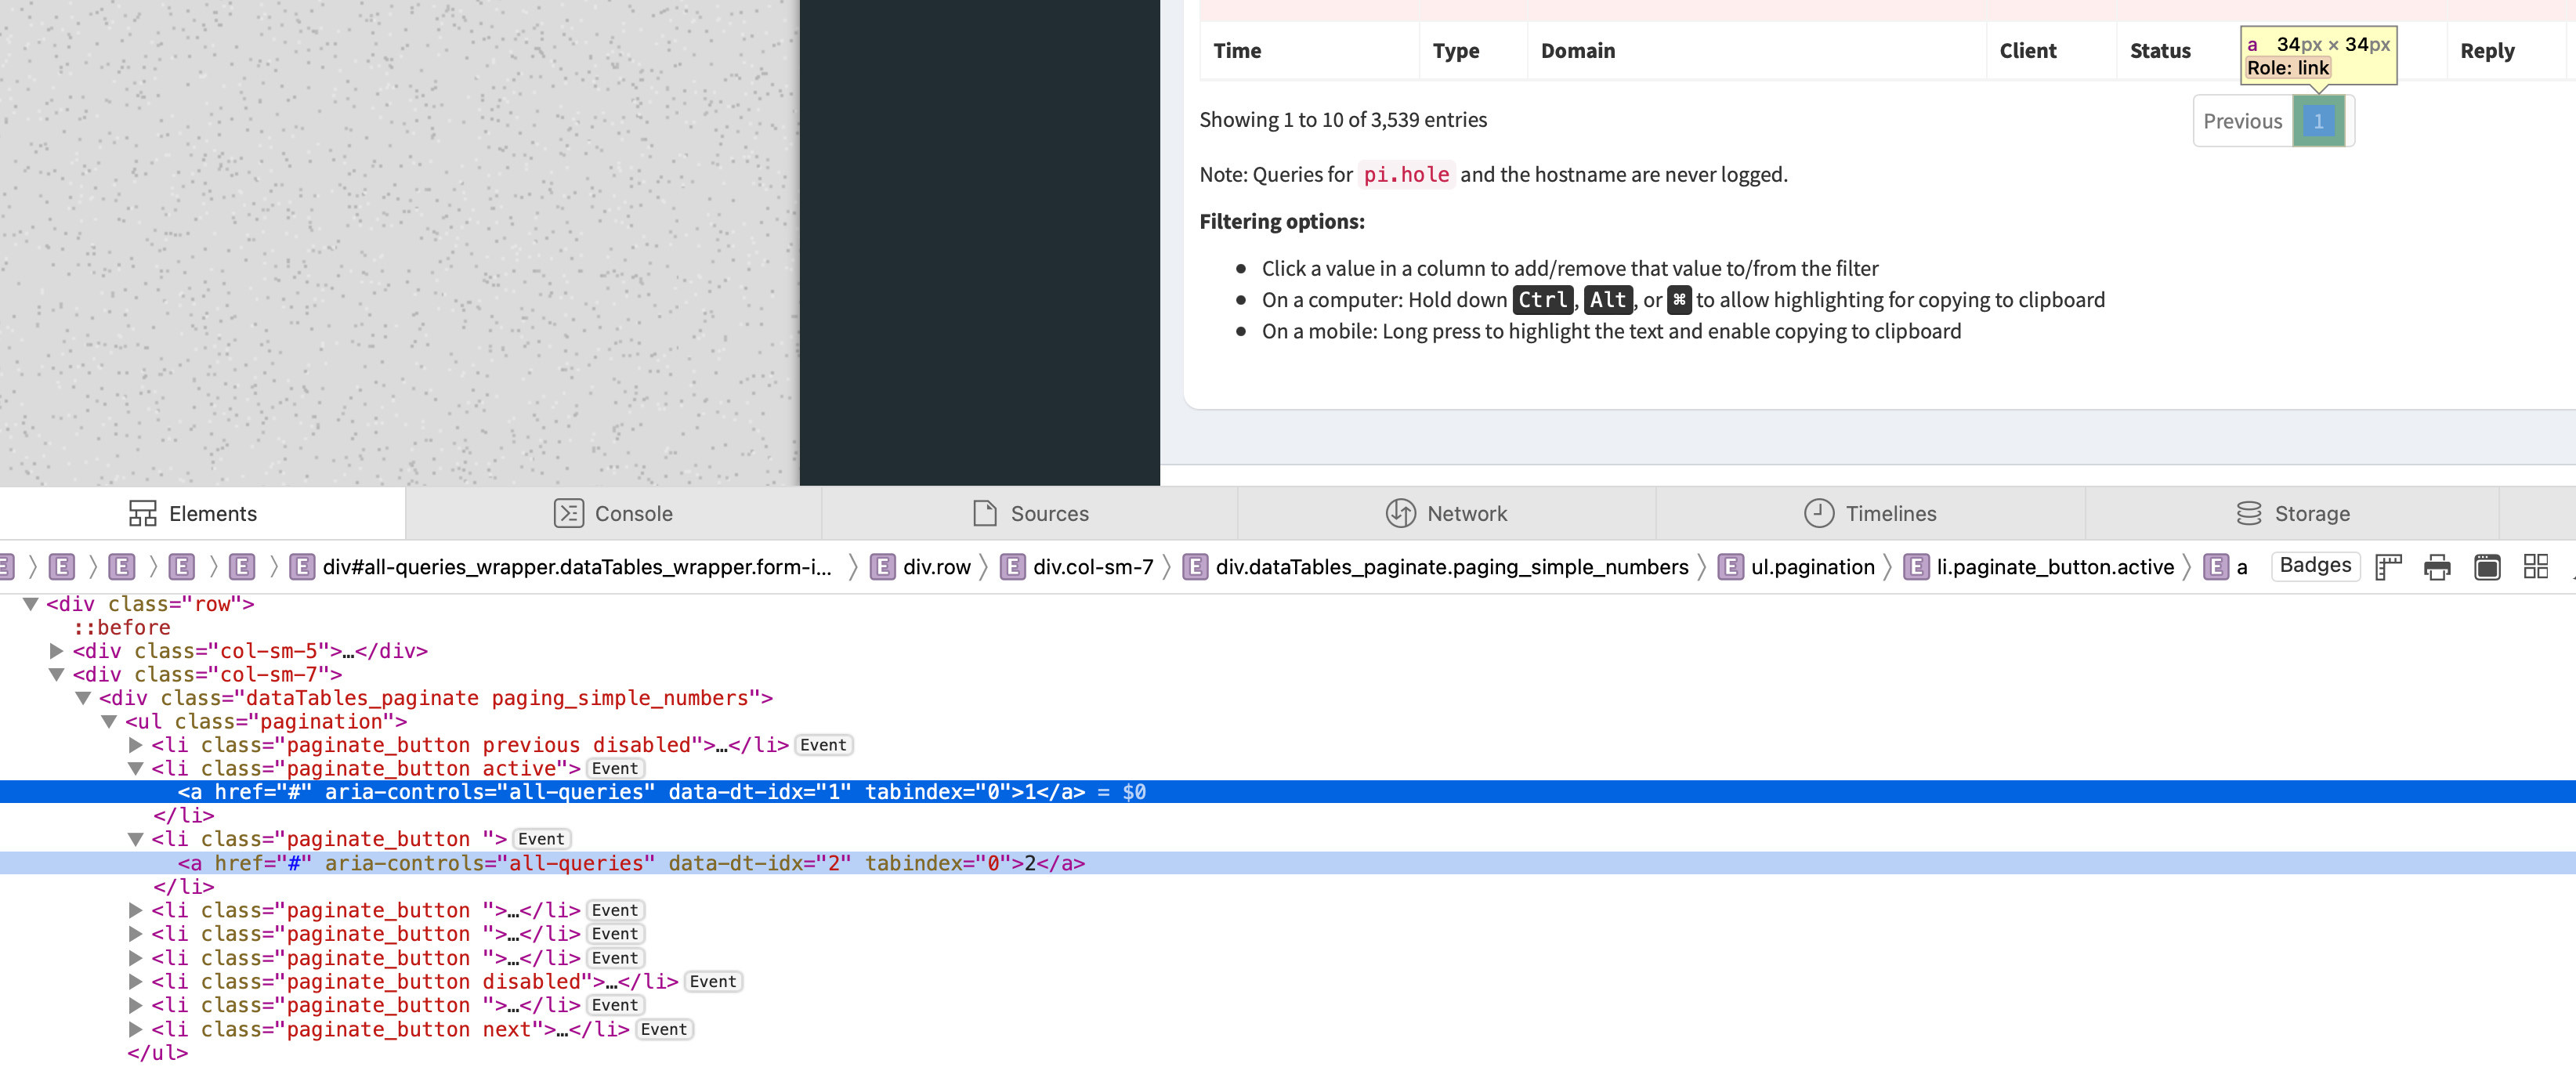
Task: Collapse the ul class="pagination" node
Action: click(x=110, y=722)
